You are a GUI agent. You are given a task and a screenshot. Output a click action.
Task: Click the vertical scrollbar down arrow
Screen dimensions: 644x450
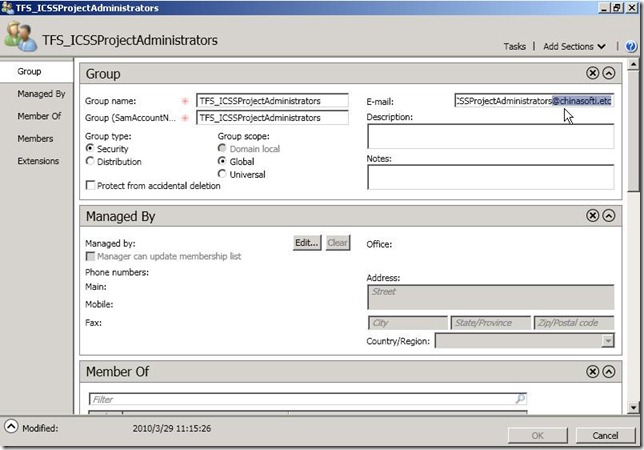click(x=633, y=408)
